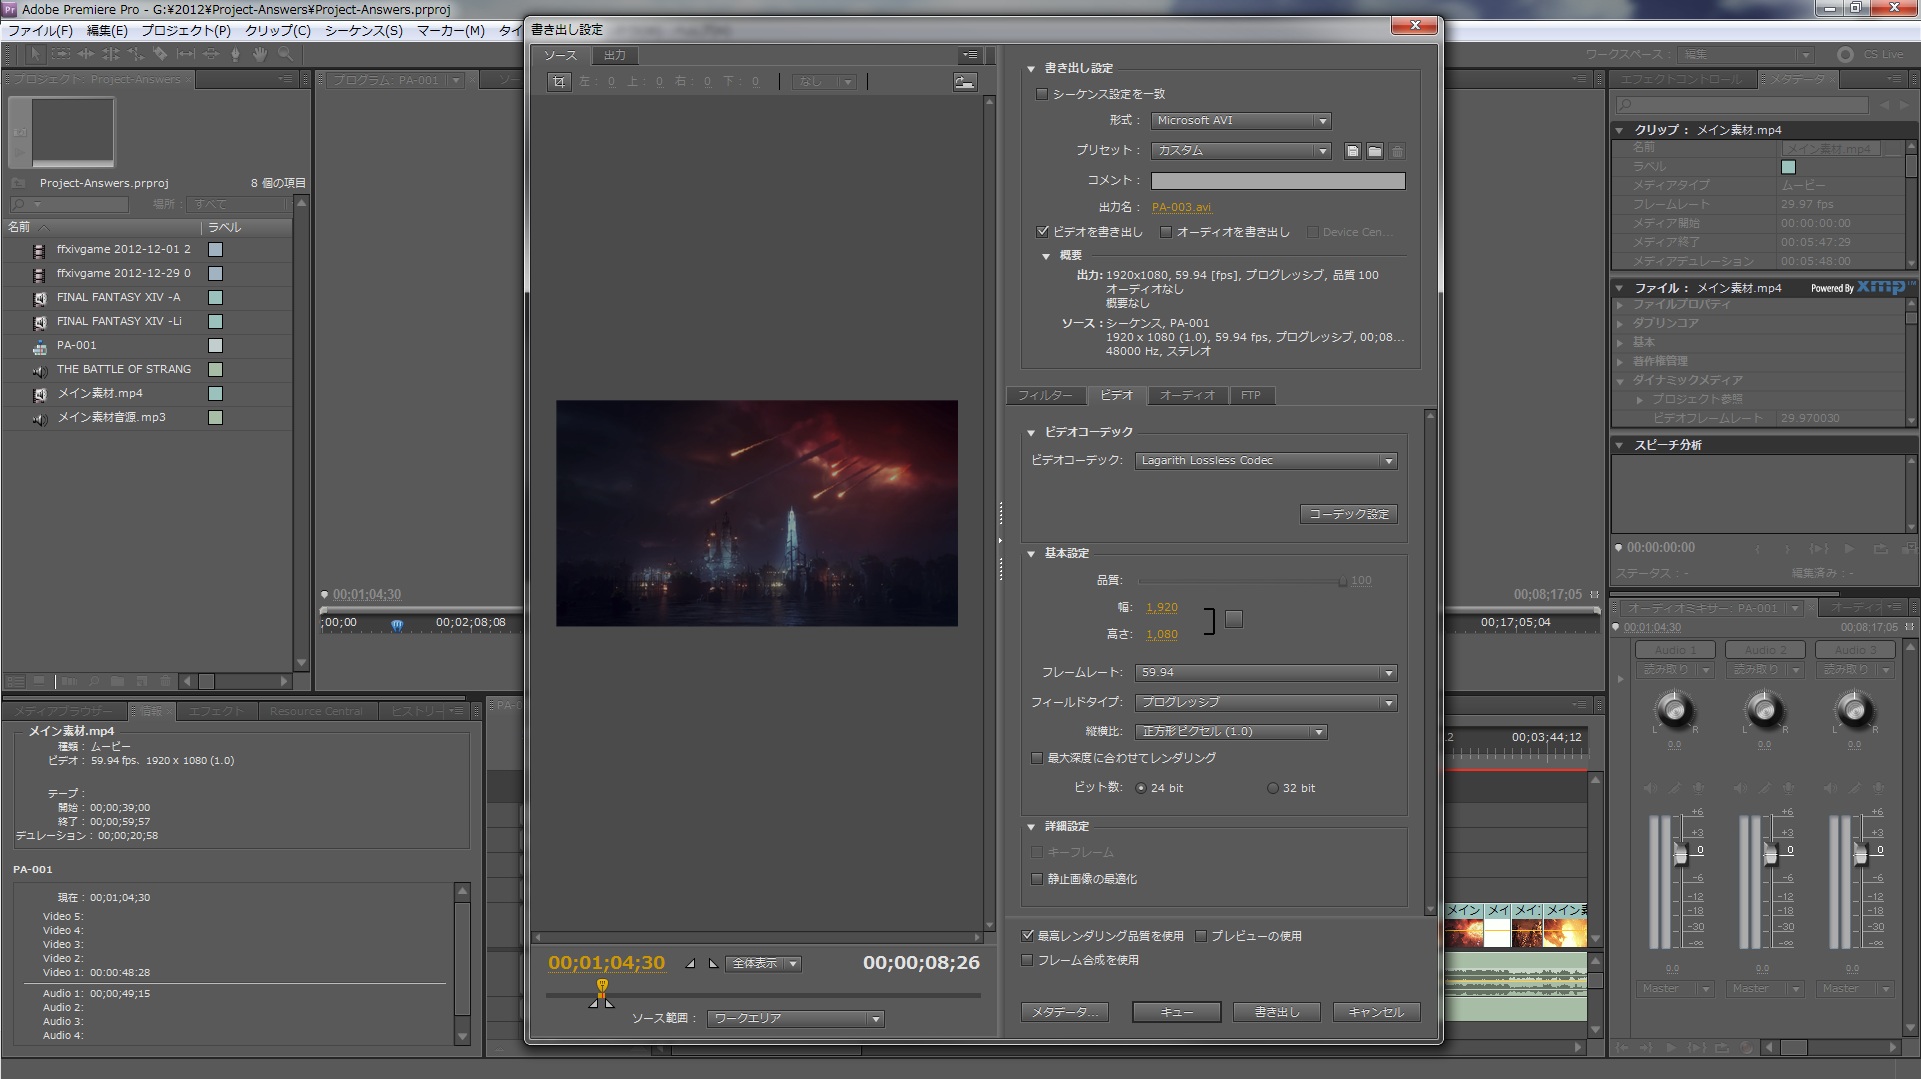
Task: Switch to the オーディオ tab
Action: 1187,396
